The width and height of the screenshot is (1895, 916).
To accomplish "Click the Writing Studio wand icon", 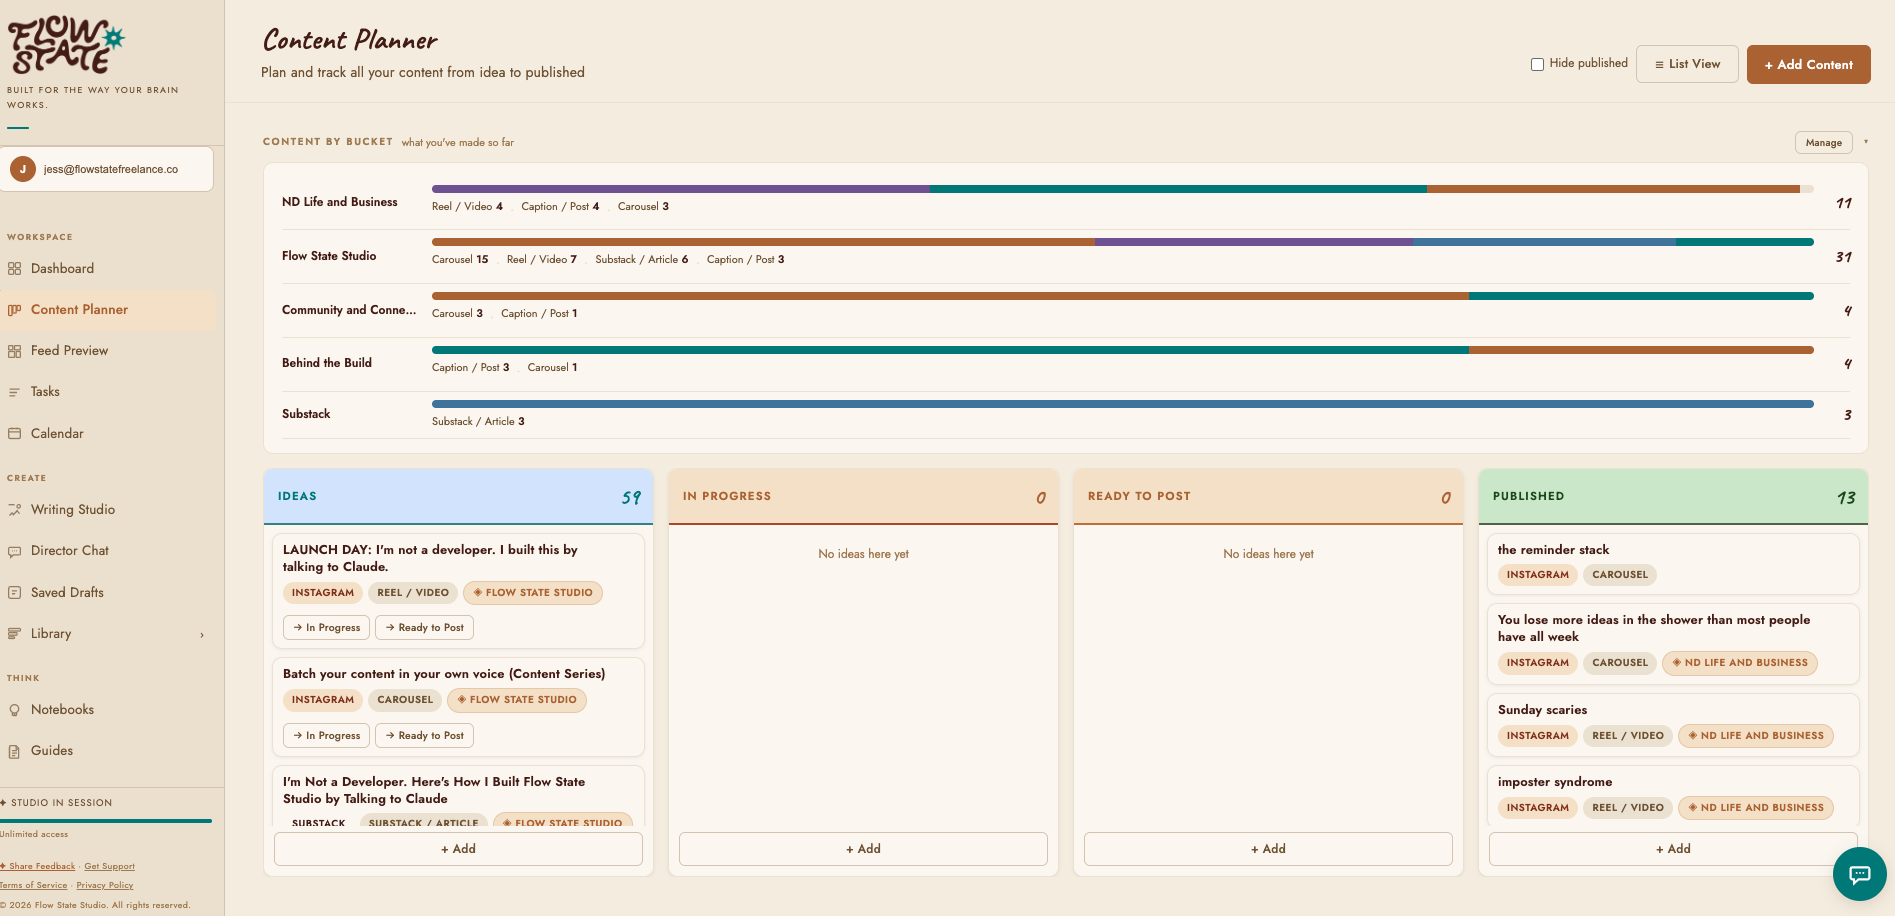I will tap(14, 510).
